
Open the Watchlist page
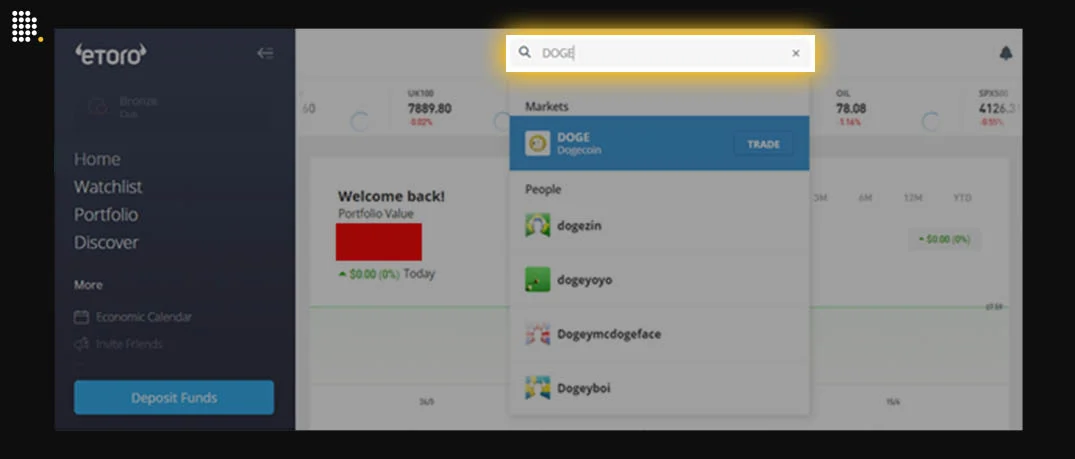pyautogui.click(x=108, y=187)
